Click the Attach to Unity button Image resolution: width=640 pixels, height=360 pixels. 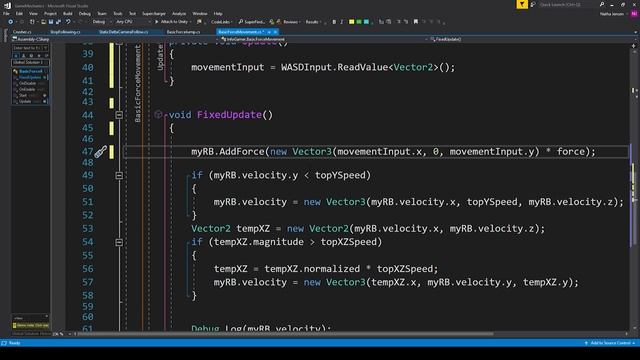pos(173,22)
